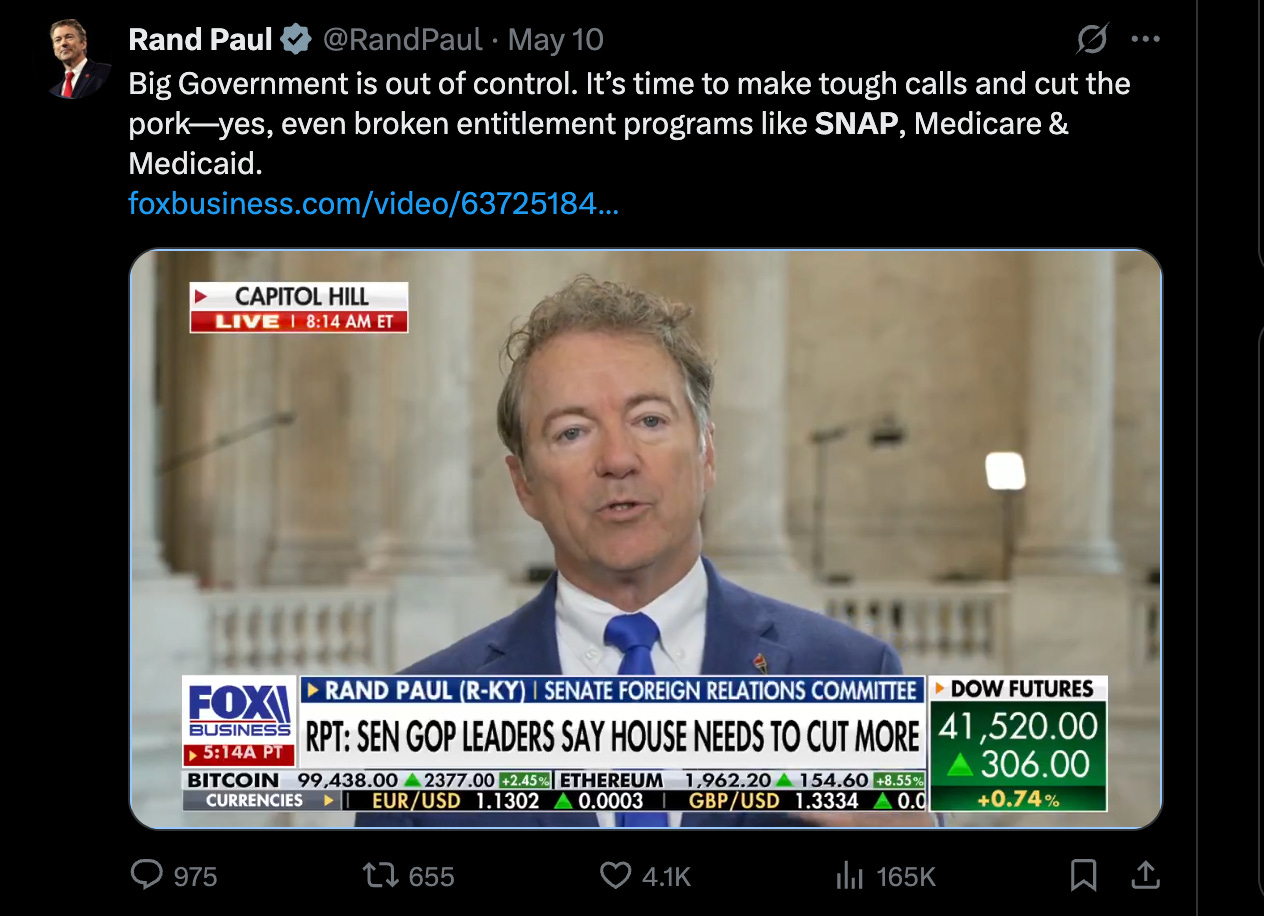Viewport: 1264px width, 916px height.
Task: Open the share tweet icon
Action: [1145, 876]
